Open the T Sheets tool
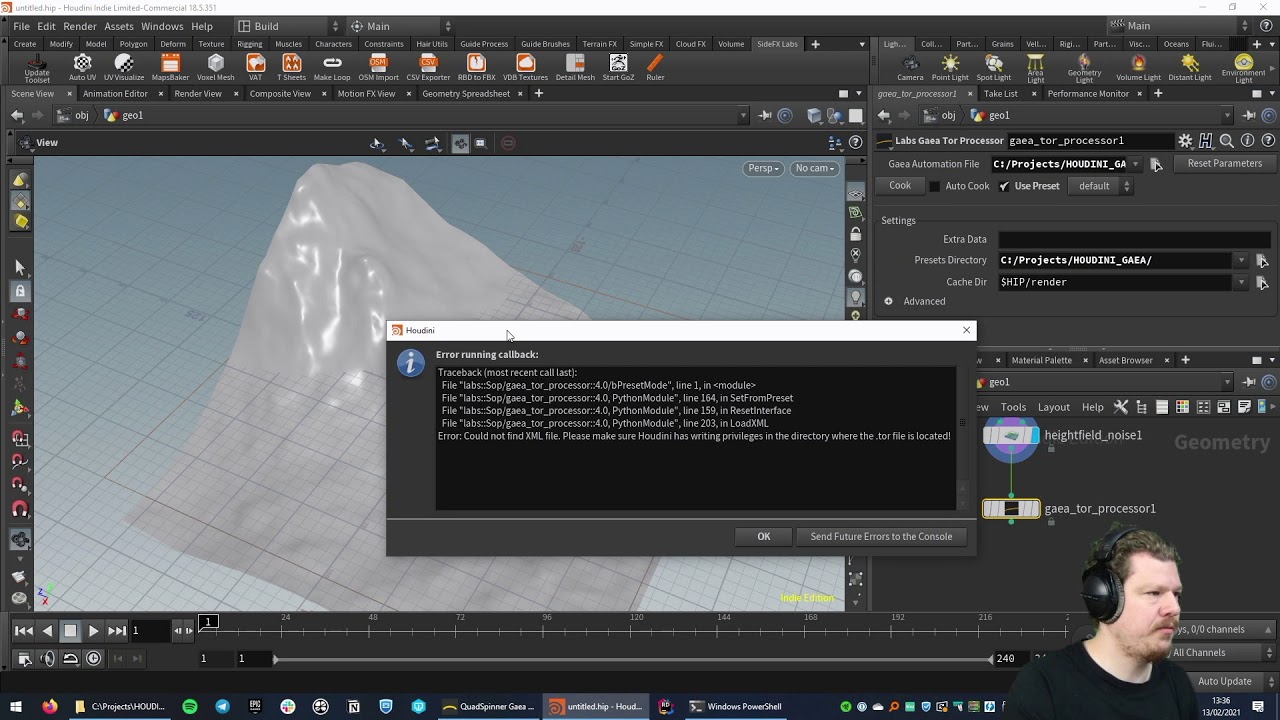 click(291, 68)
